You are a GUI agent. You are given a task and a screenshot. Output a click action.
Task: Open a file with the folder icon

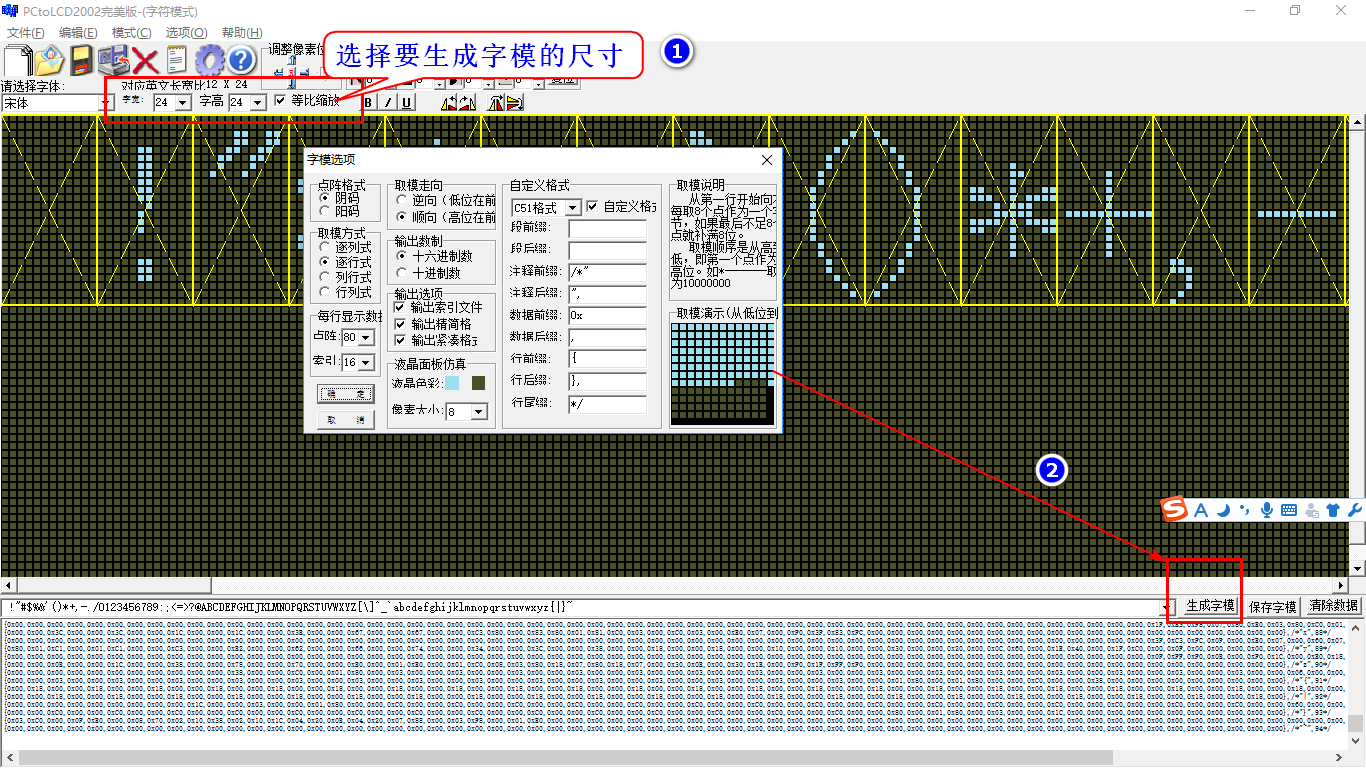[x=49, y=61]
